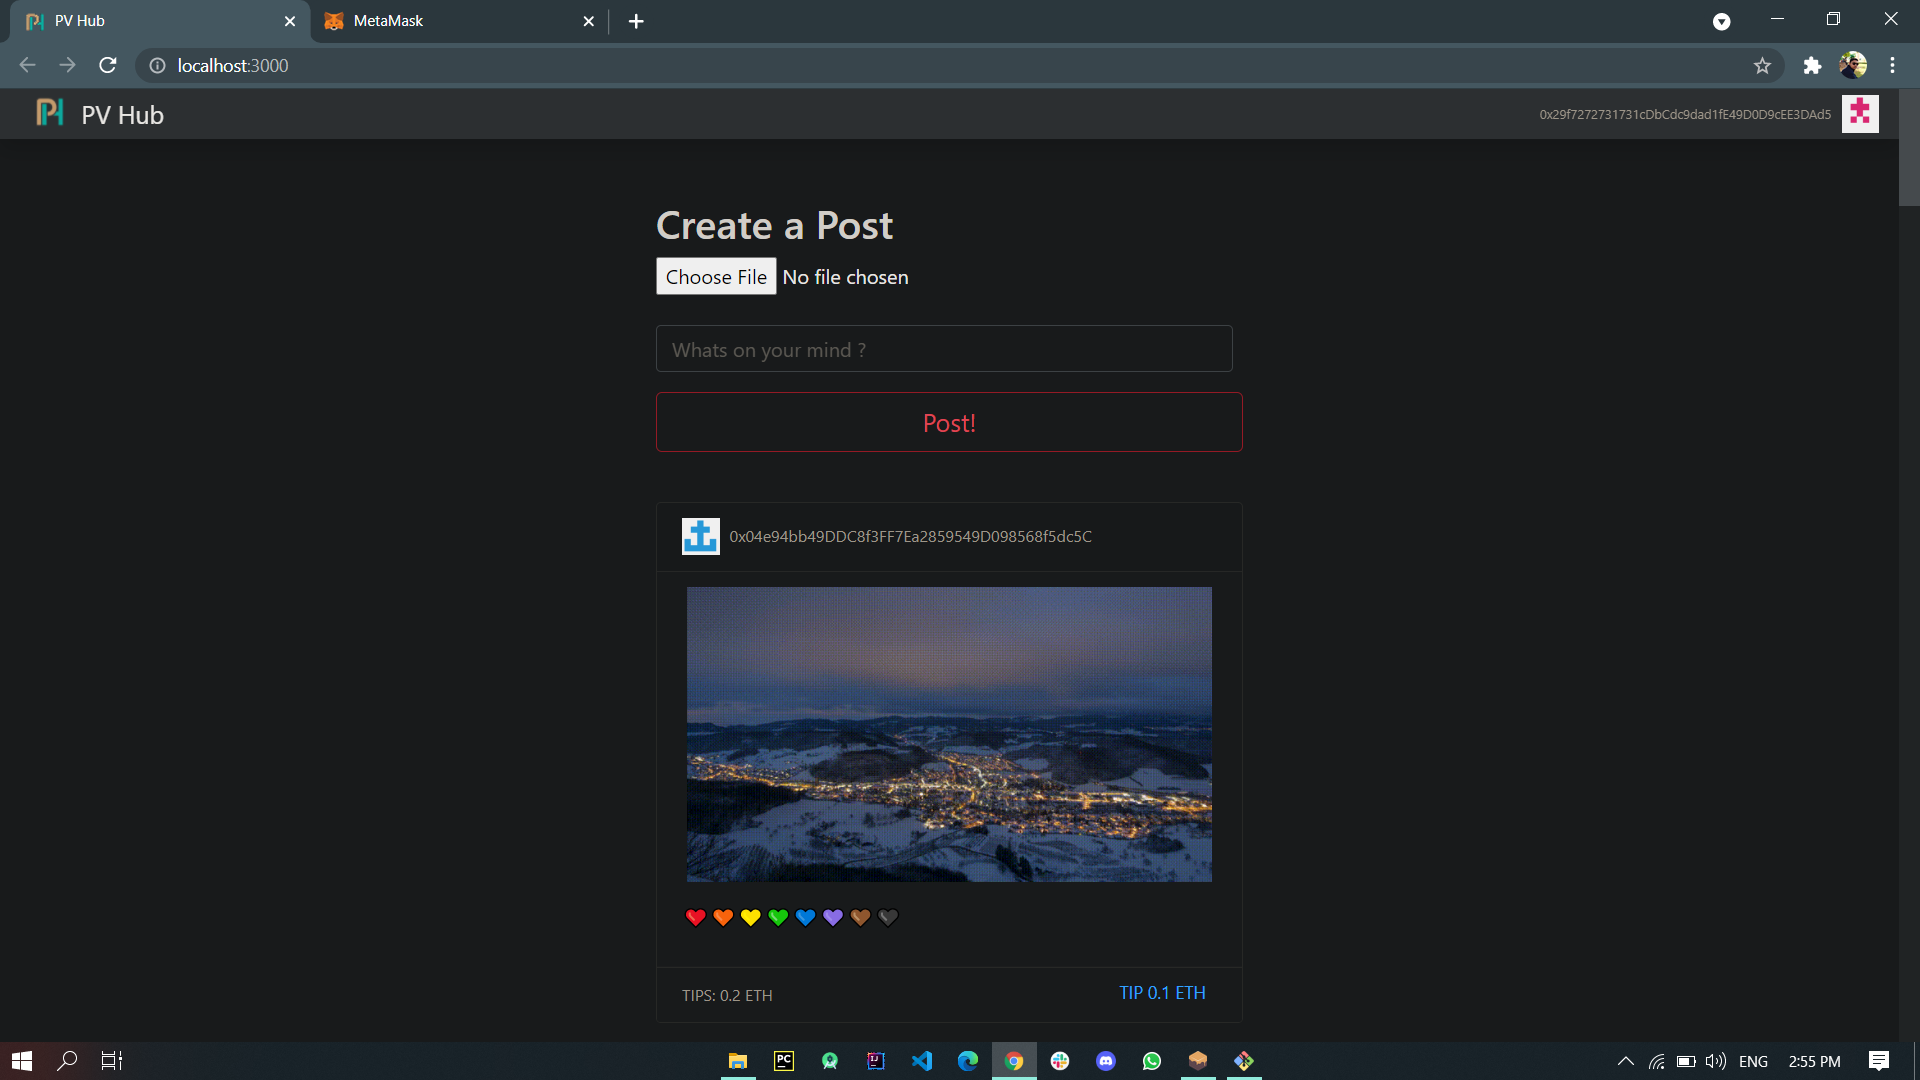The image size is (1920, 1080).
Task: Toggle the gray heart reaction
Action: [888, 917]
